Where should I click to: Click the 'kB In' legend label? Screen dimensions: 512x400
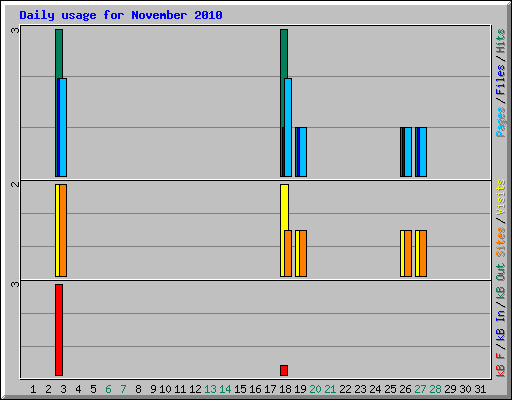click(x=501, y=325)
